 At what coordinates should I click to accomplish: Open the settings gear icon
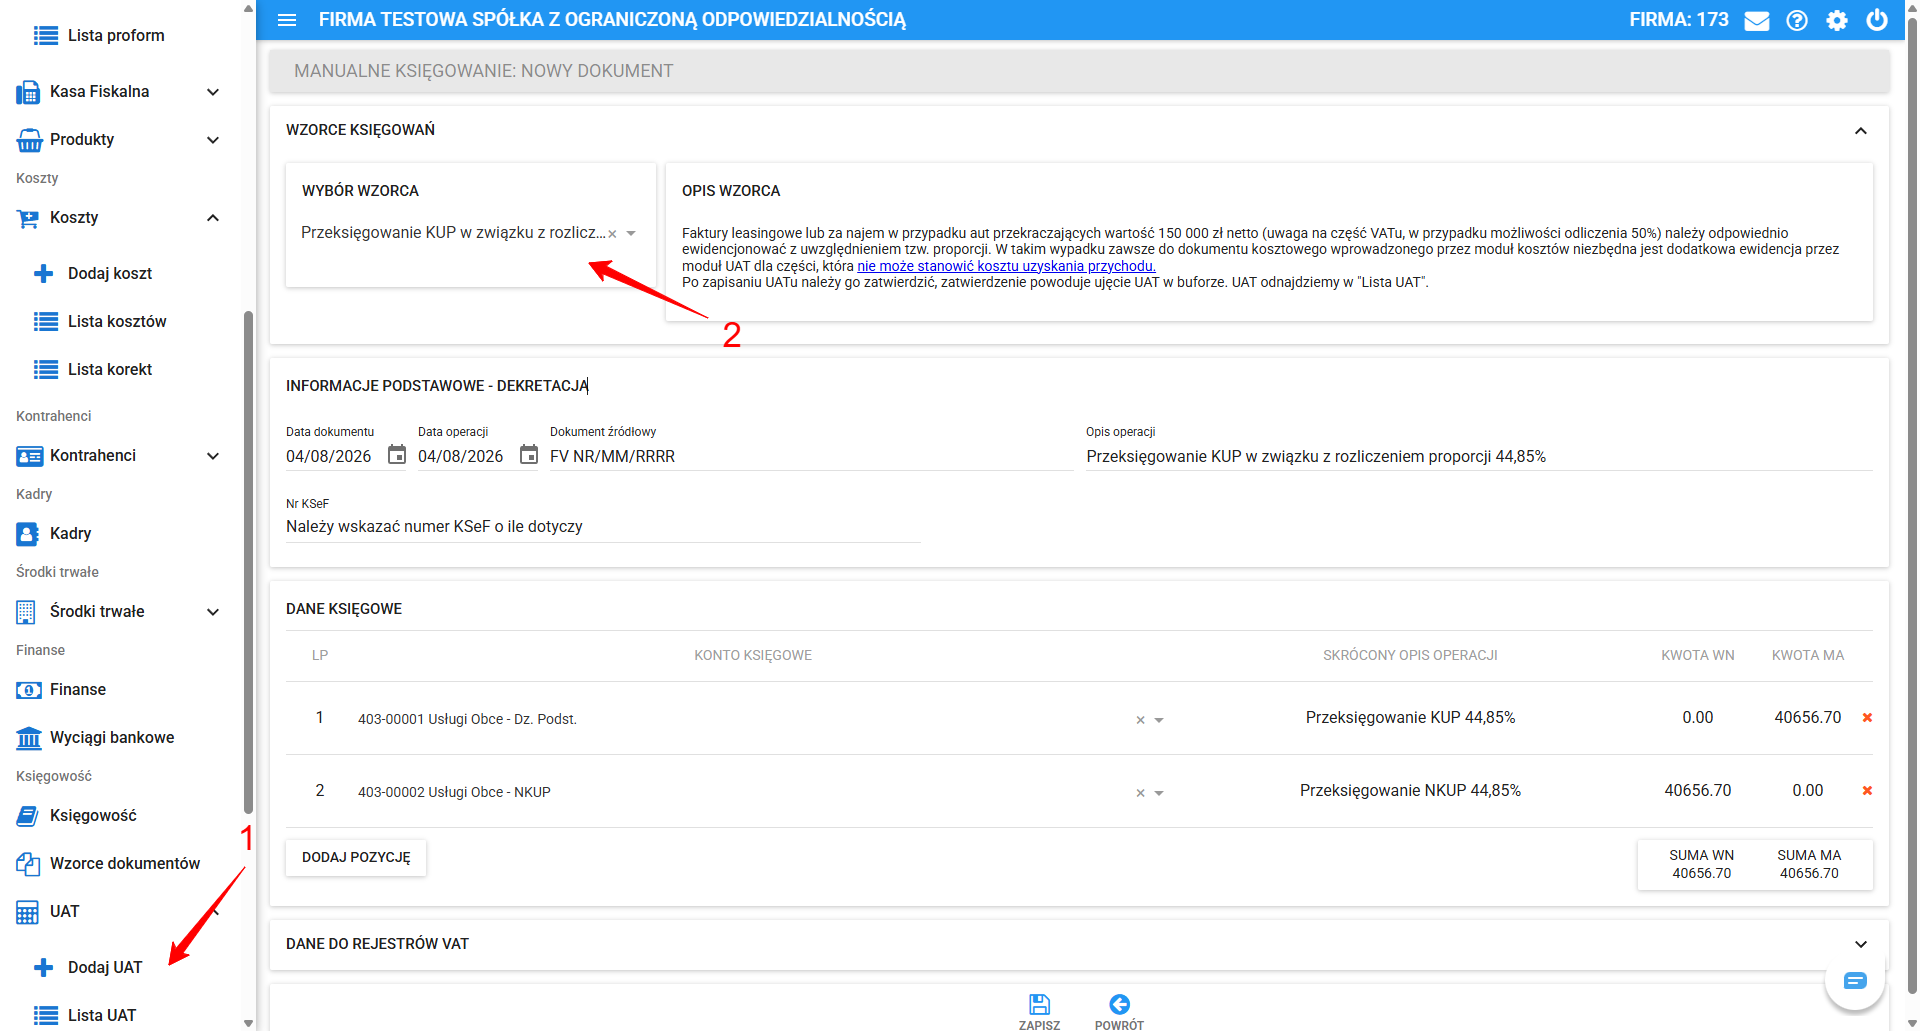1837,20
